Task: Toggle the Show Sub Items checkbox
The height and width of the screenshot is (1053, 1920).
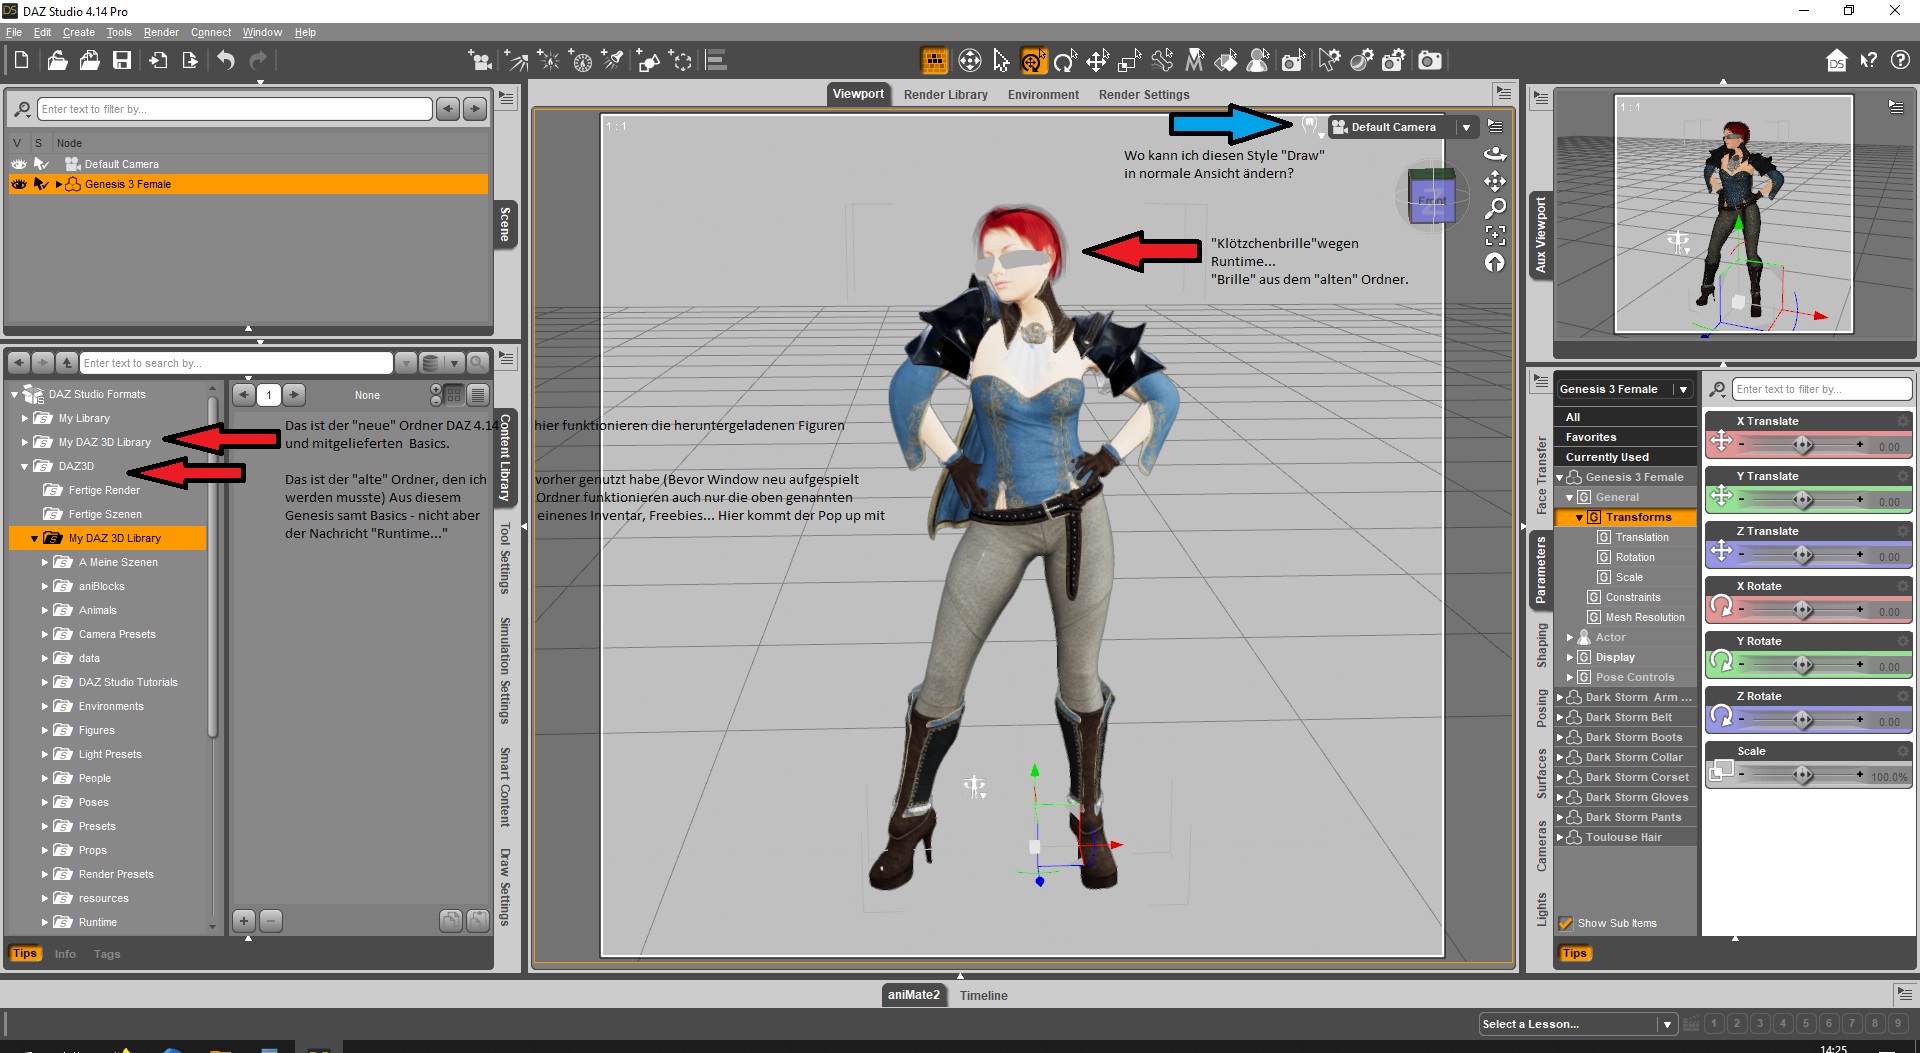Action: [1566, 923]
